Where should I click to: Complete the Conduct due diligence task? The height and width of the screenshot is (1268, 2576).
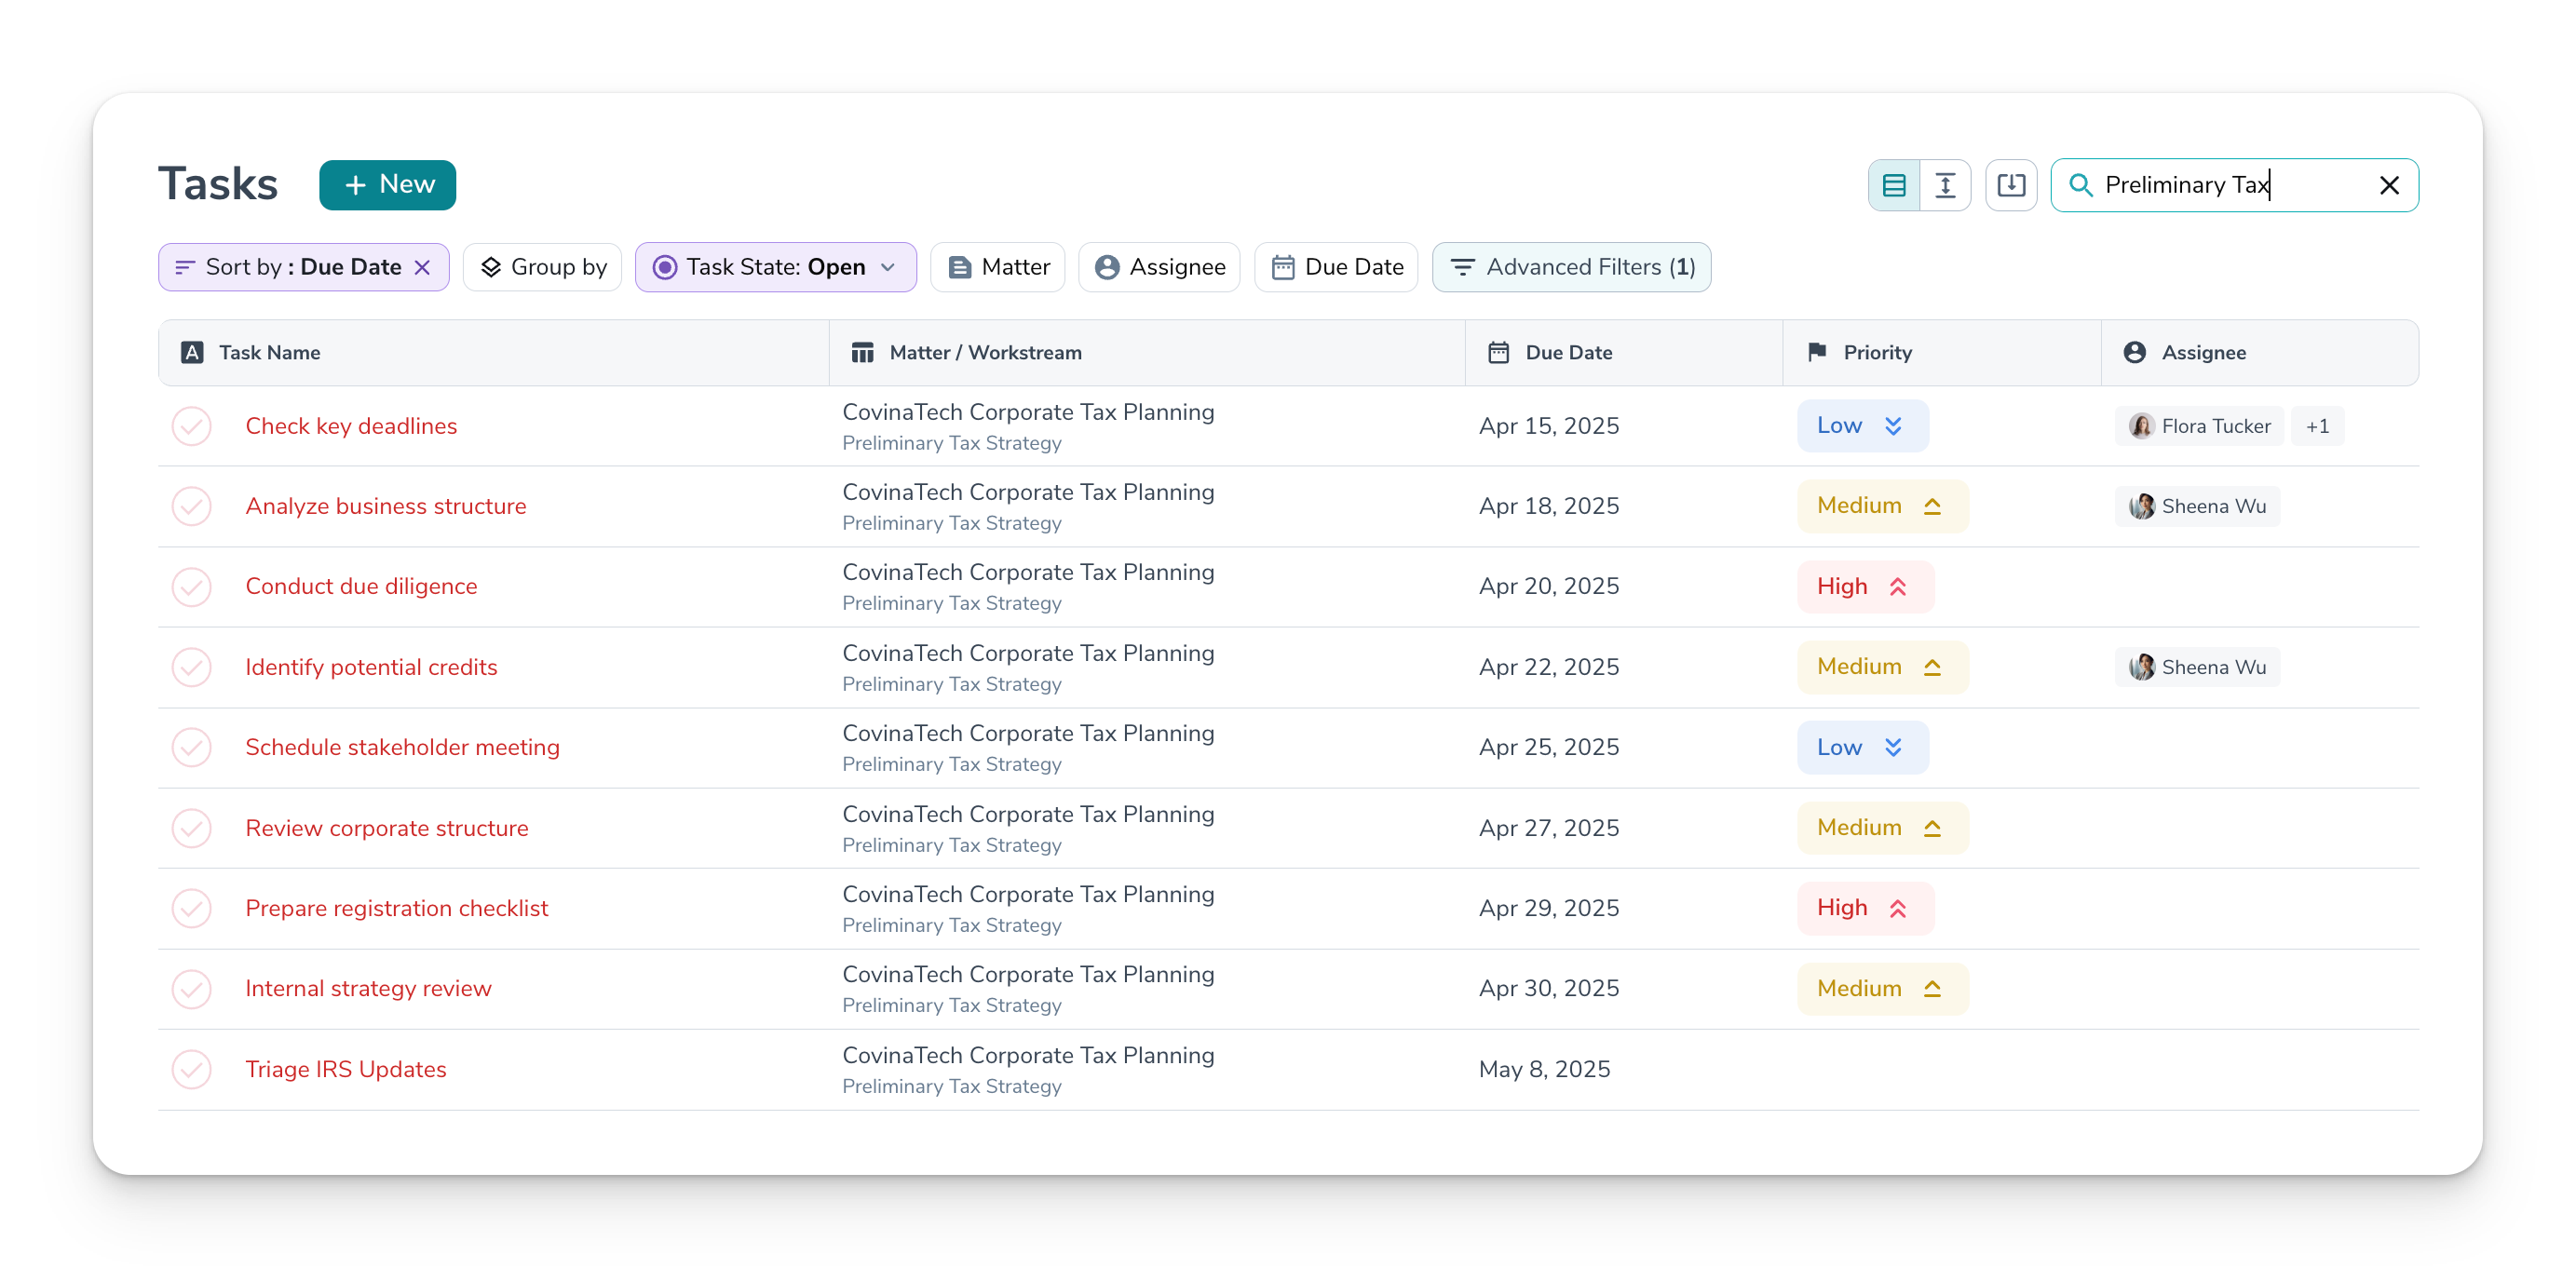click(x=191, y=587)
